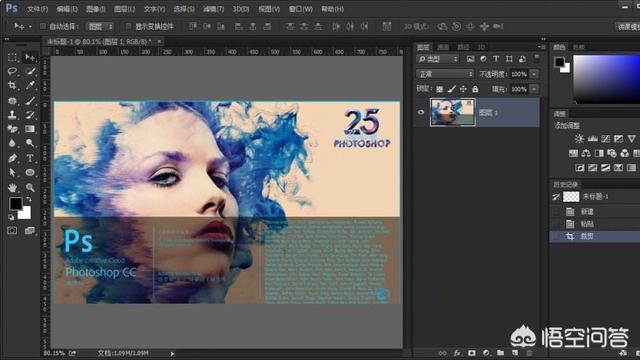The width and height of the screenshot is (640, 360).
Task: Select the Clone Stamp tool
Action: 12,115
